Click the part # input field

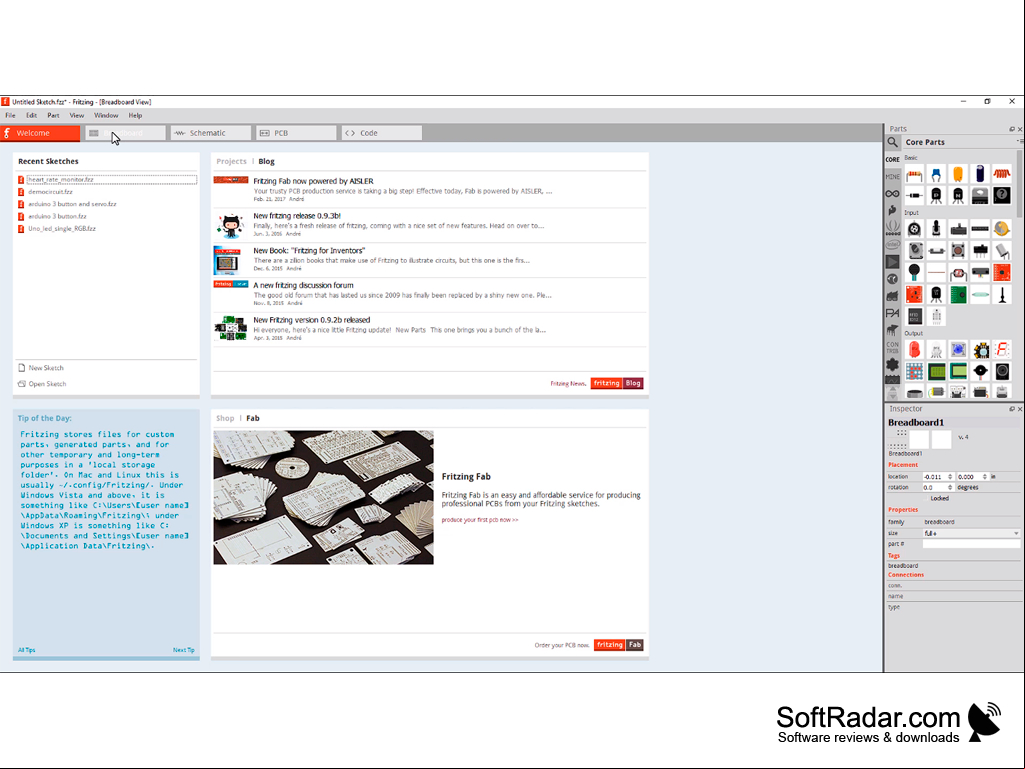pos(971,544)
